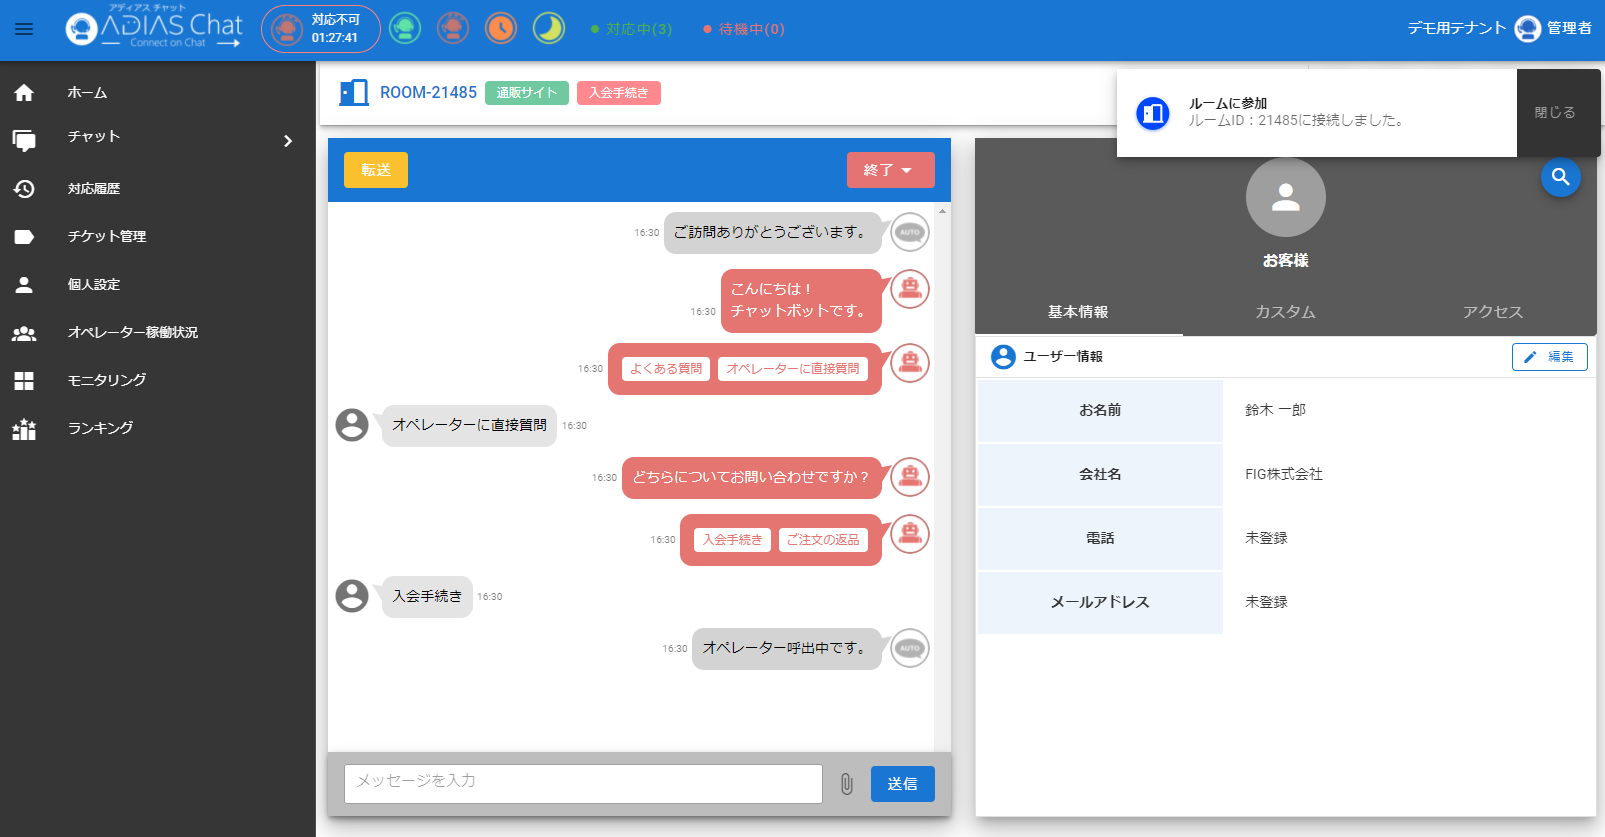The width and height of the screenshot is (1605, 837).
Task: Click the blue search magnifier button
Action: pos(1560,178)
